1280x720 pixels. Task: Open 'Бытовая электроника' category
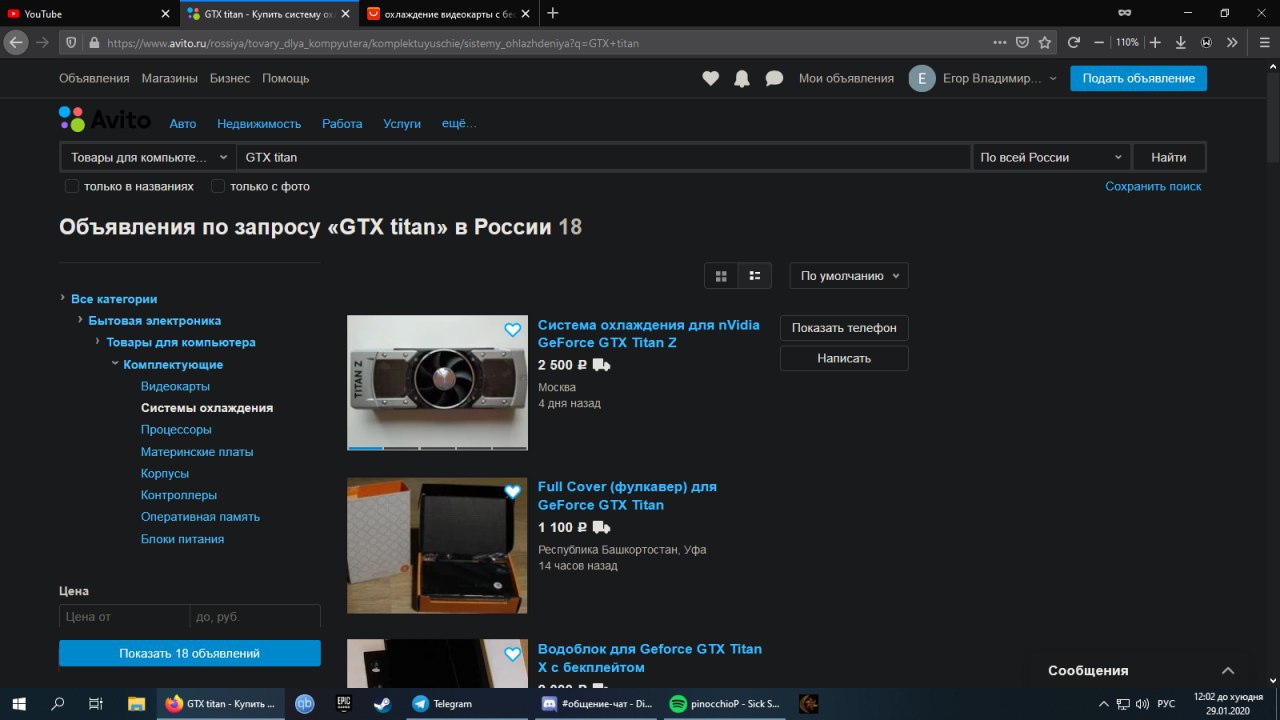tap(155, 321)
